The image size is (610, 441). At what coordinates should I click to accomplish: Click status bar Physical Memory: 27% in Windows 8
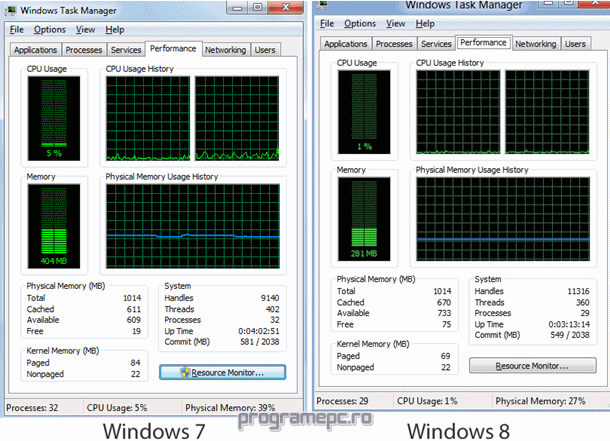[x=540, y=401]
